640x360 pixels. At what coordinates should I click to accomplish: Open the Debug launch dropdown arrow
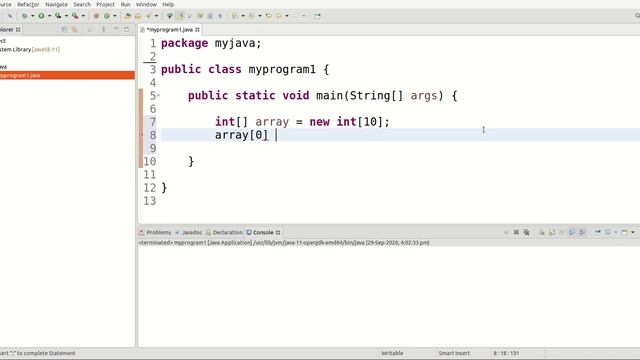click(33, 16)
